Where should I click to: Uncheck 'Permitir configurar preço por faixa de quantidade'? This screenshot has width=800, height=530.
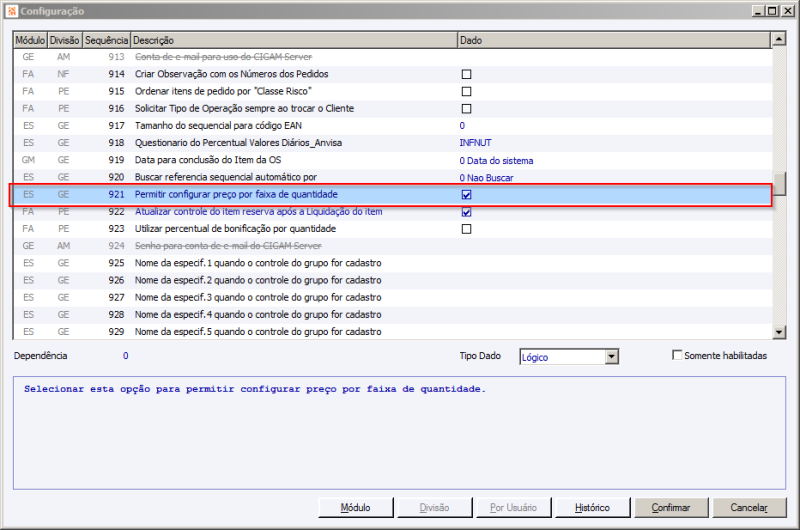466,195
